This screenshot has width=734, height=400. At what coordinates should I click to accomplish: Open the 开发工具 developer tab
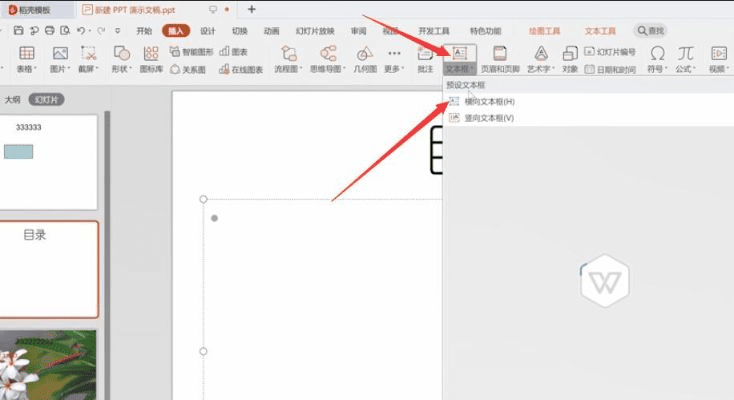[433, 31]
